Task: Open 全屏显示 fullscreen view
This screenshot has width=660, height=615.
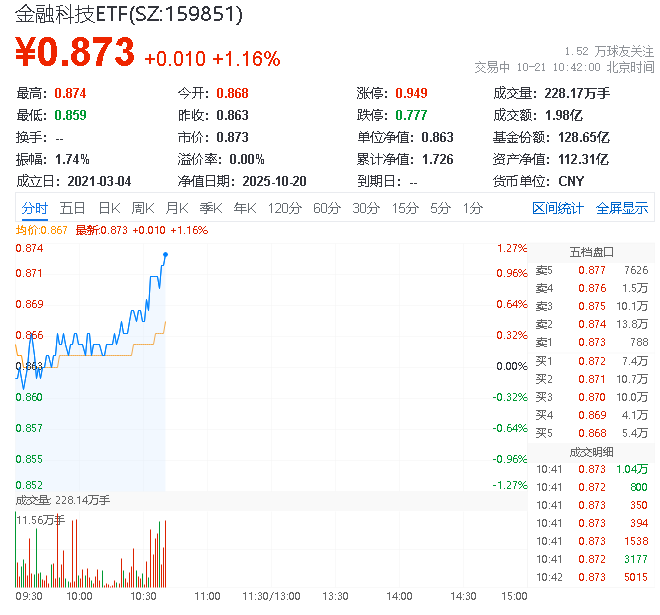Action: click(622, 208)
